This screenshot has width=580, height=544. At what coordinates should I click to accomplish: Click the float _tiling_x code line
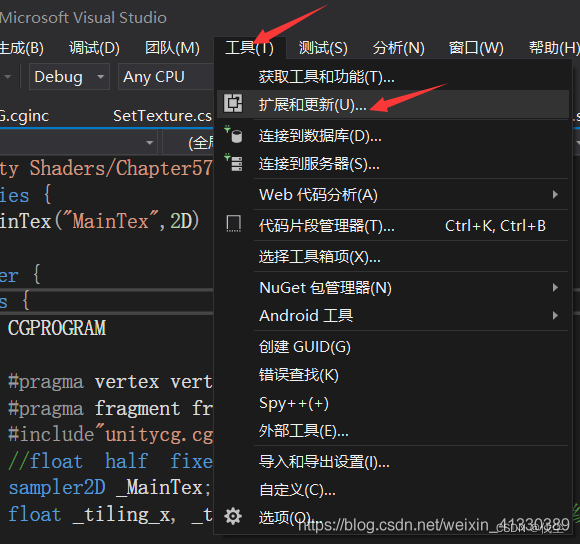110,514
